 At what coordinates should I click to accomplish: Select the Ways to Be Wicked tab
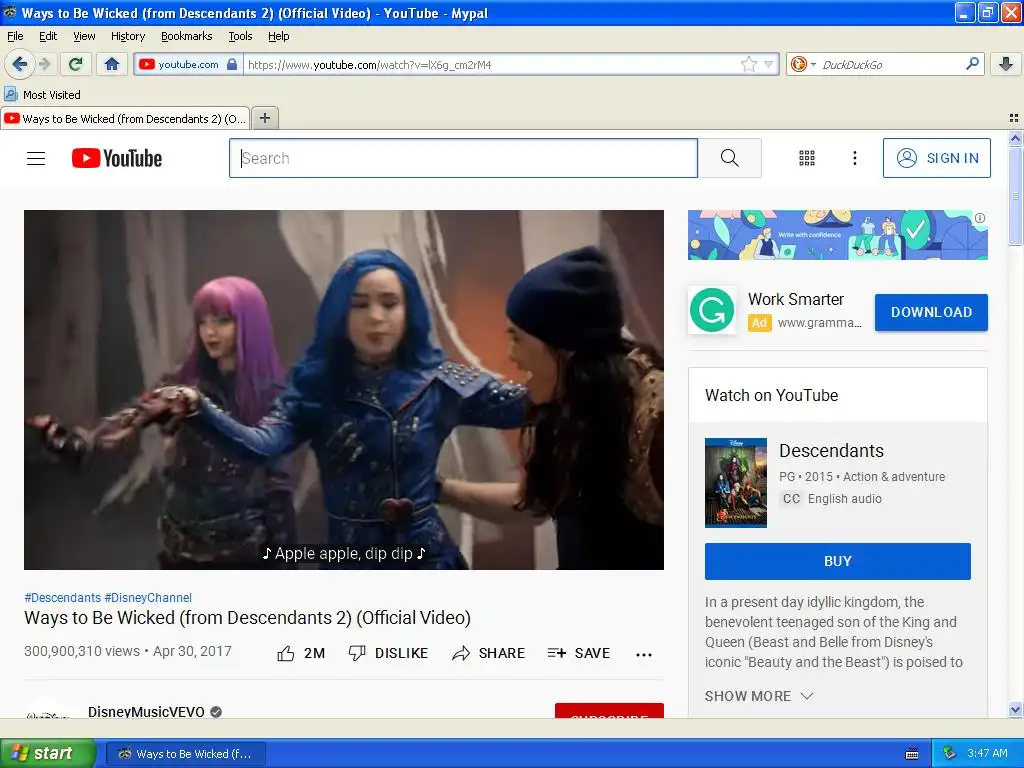point(125,118)
